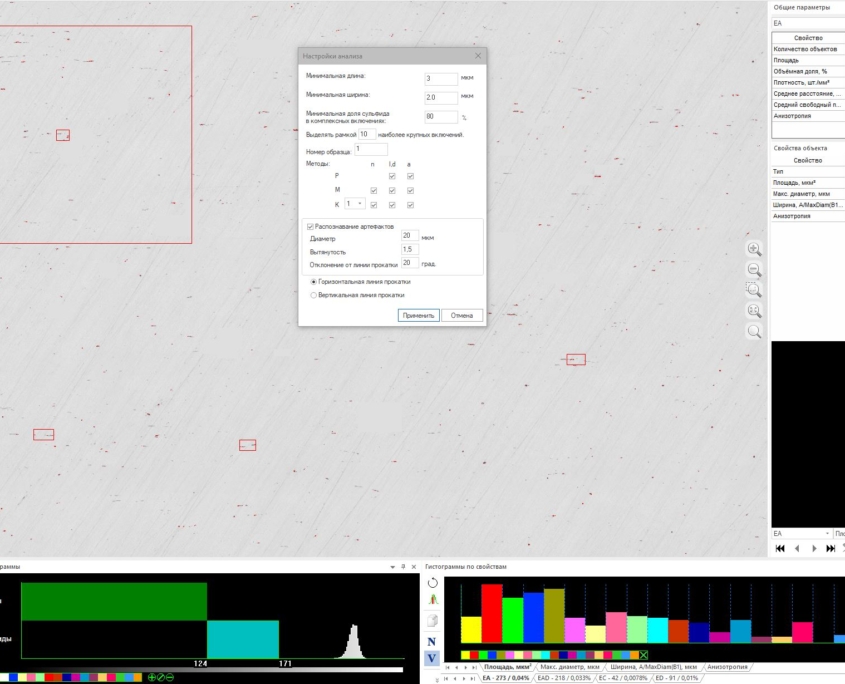
Task: Click the zoom in magnifier icon
Action: [754, 248]
